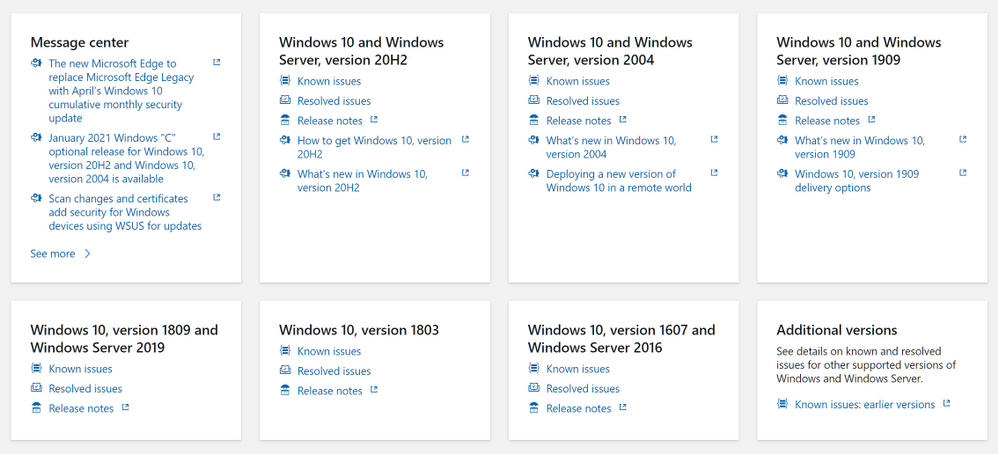Click Release notes icon in 20H2 card
The width and height of the screenshot is (998, 454).
click(285, 120)
